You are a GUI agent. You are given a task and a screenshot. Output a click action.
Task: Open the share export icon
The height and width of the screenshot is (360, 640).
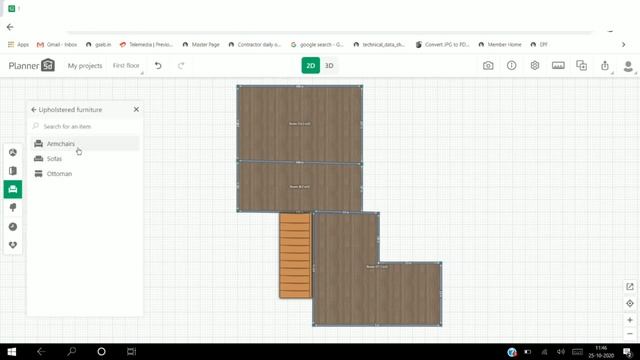pyautogui.click(x=605, y=65)
